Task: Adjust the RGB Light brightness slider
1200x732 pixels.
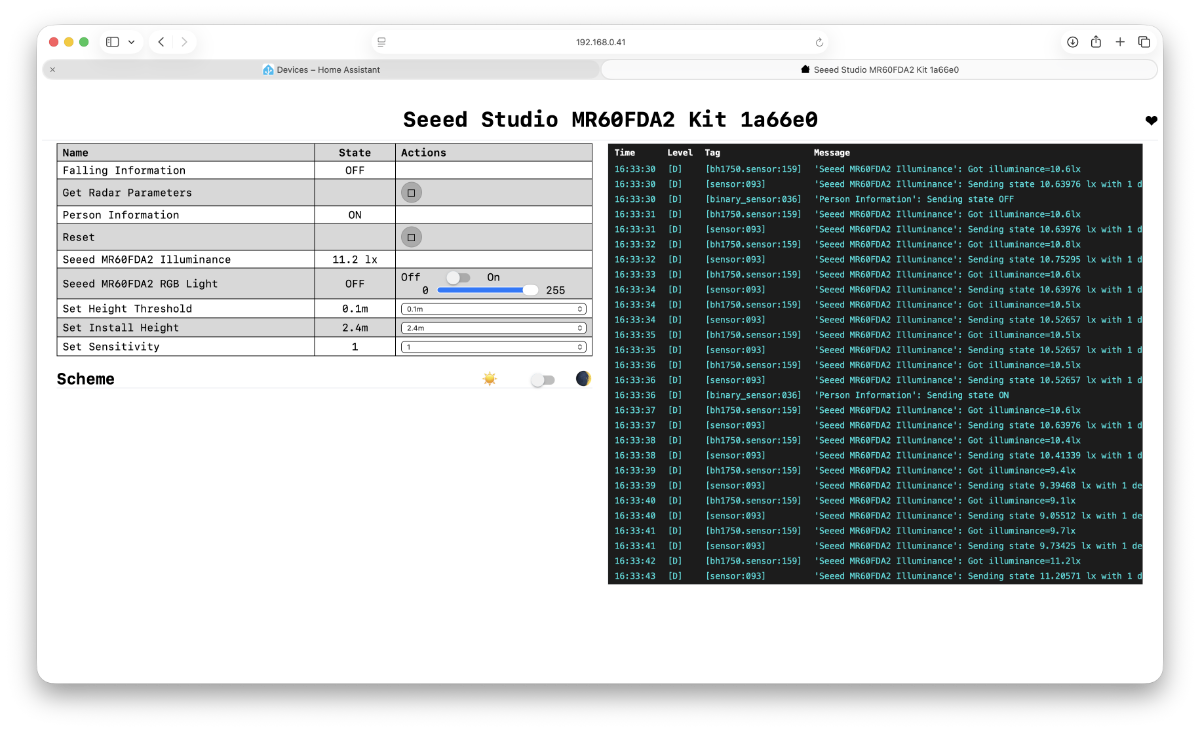Action: pyautogui.click(x=488, y=290)
